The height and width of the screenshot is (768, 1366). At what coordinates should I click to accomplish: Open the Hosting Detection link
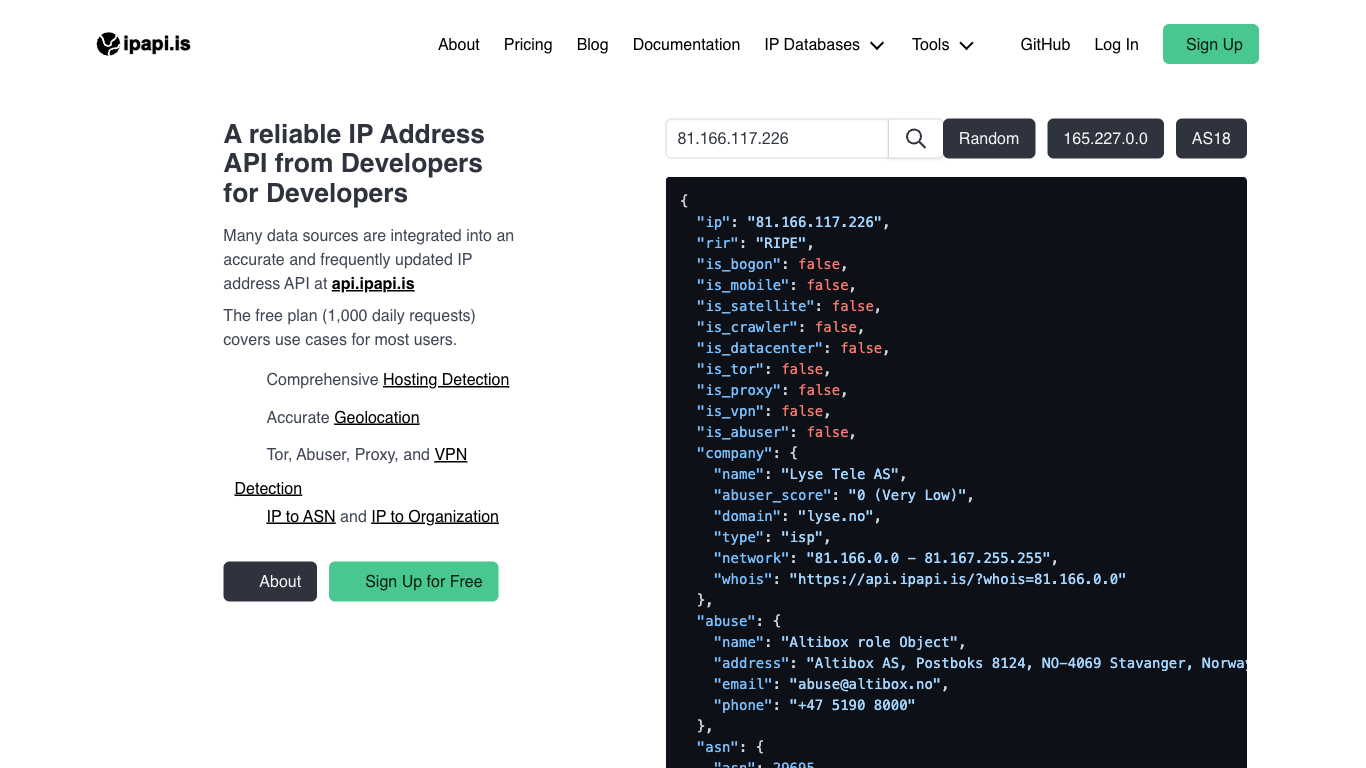point(446,379)
